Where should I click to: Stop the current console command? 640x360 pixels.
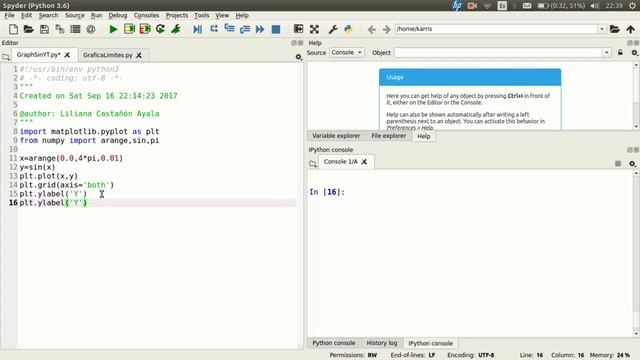[x=618, y=163]
